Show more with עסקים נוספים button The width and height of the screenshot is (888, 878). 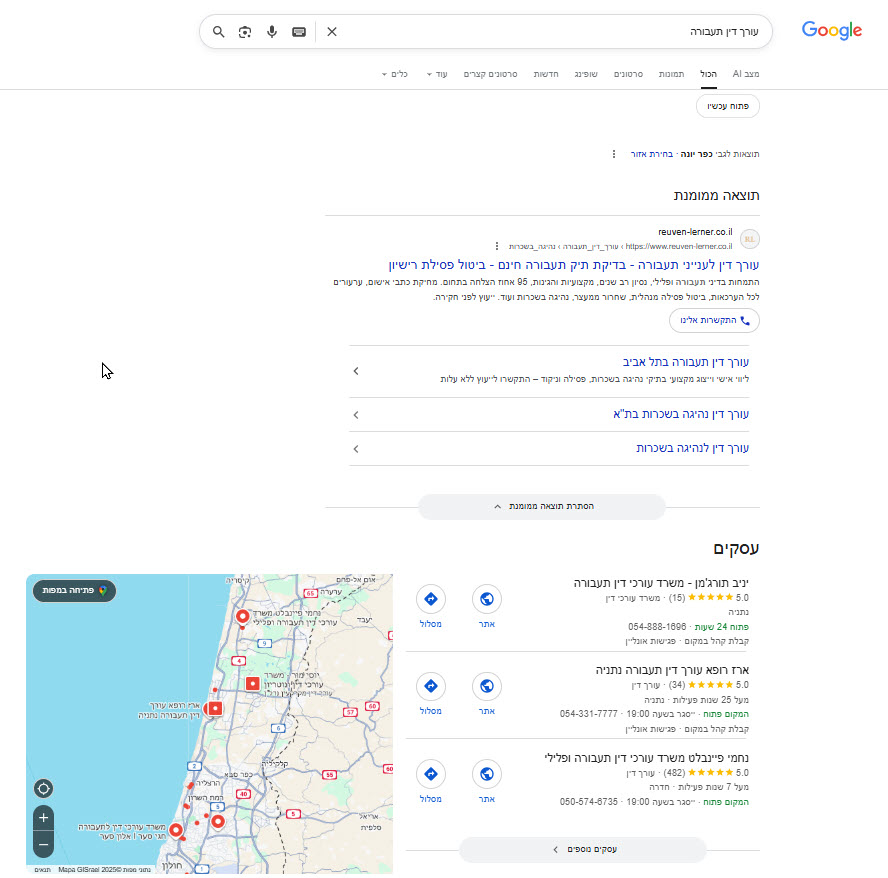click(x=583, y=849)
